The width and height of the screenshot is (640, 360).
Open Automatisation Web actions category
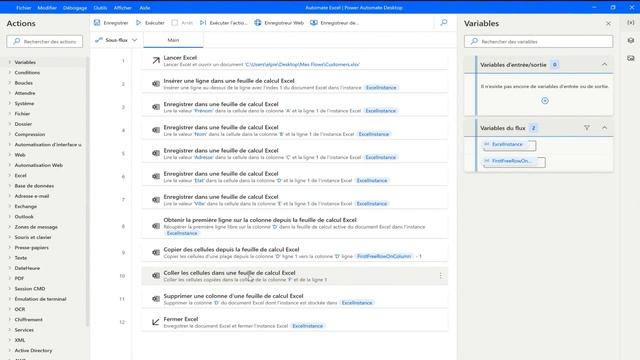[38, 165]
